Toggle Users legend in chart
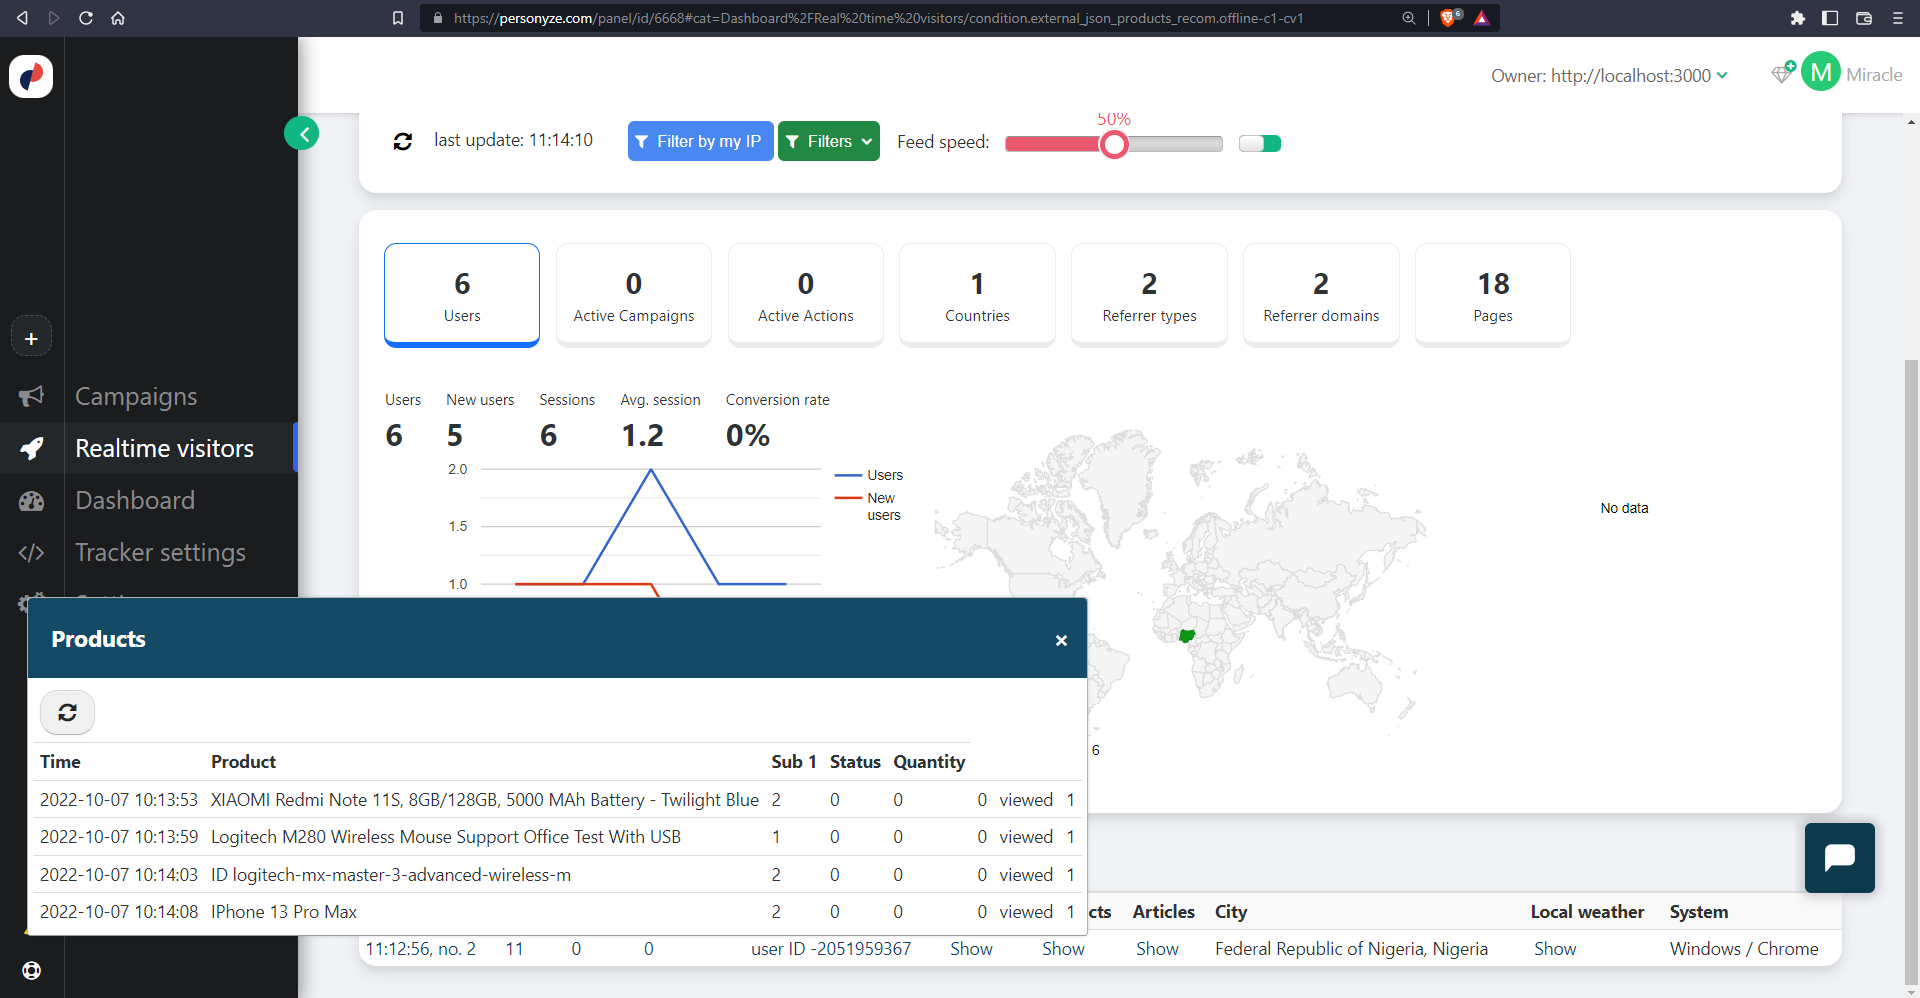Image resolution: width=1920 pixels, height=998 pixels. coord(869,475)
